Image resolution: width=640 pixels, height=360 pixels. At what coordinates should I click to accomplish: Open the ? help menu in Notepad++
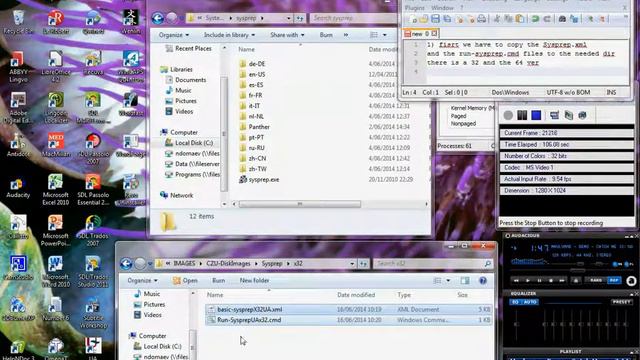462,8
